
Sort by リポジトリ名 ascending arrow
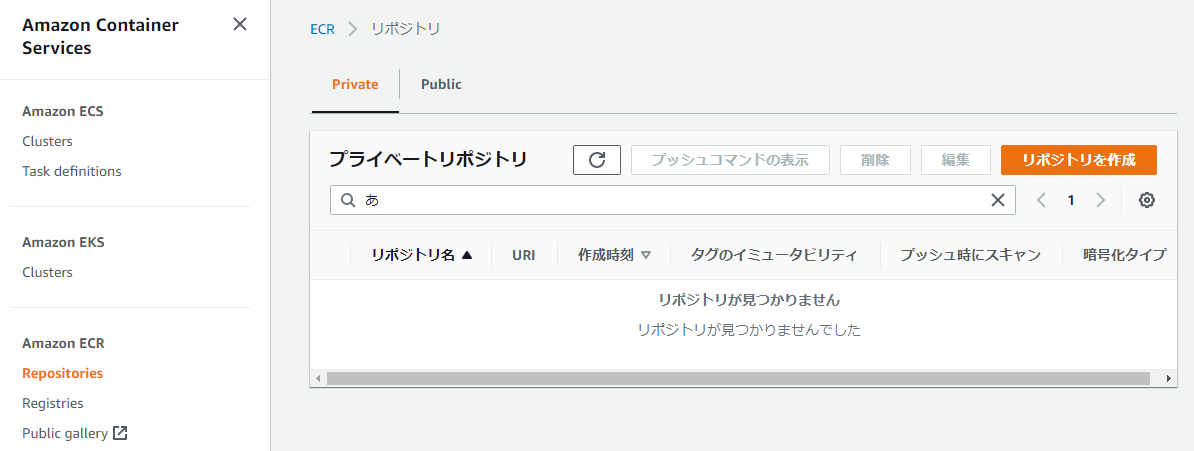(x=467, y=255)
